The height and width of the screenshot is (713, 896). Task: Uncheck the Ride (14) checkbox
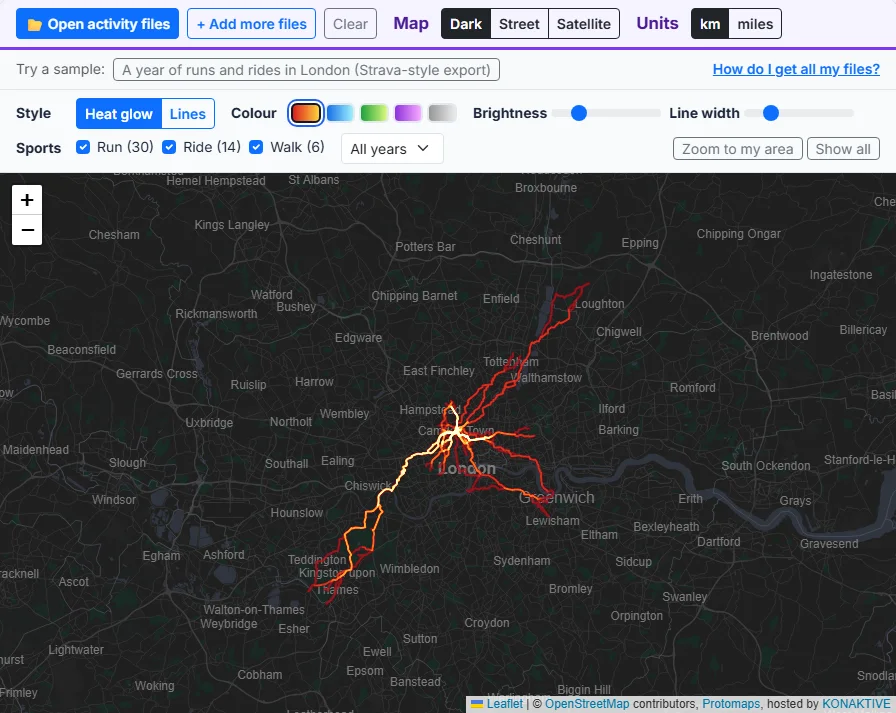click(x=169, y=147)
